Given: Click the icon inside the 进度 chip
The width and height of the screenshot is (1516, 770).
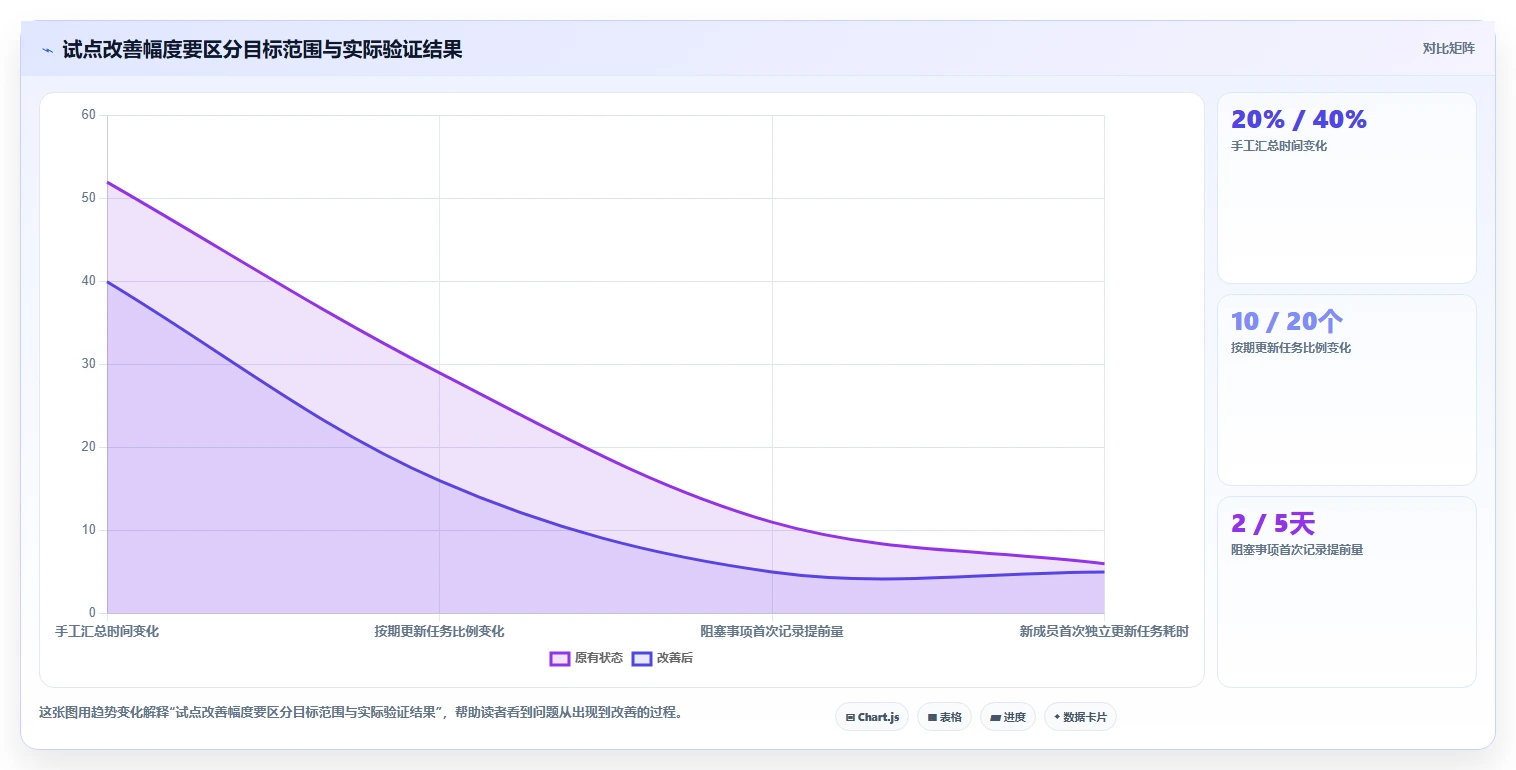Looking at the screenshot, I should [x=995, y=717].
